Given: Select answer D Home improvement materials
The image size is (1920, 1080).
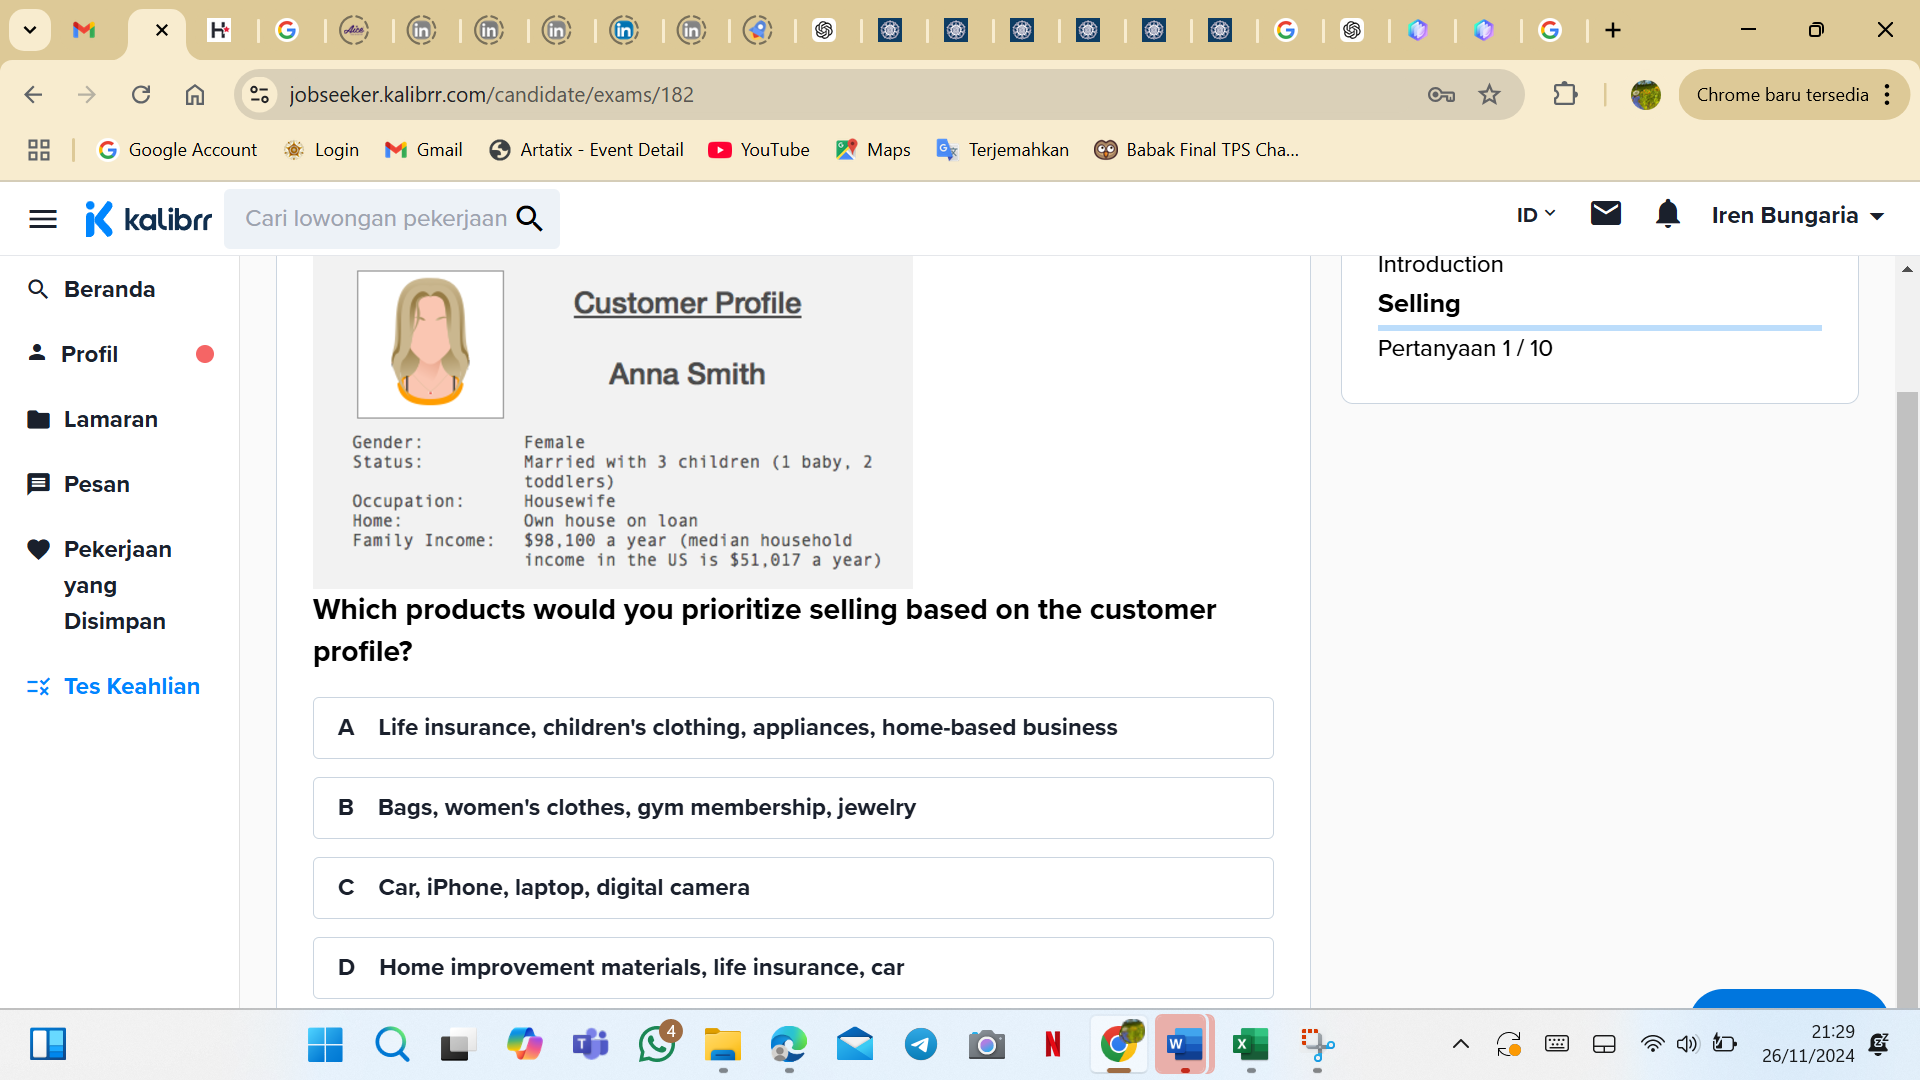Looking at the screenshot, I should tap(793, 968).
